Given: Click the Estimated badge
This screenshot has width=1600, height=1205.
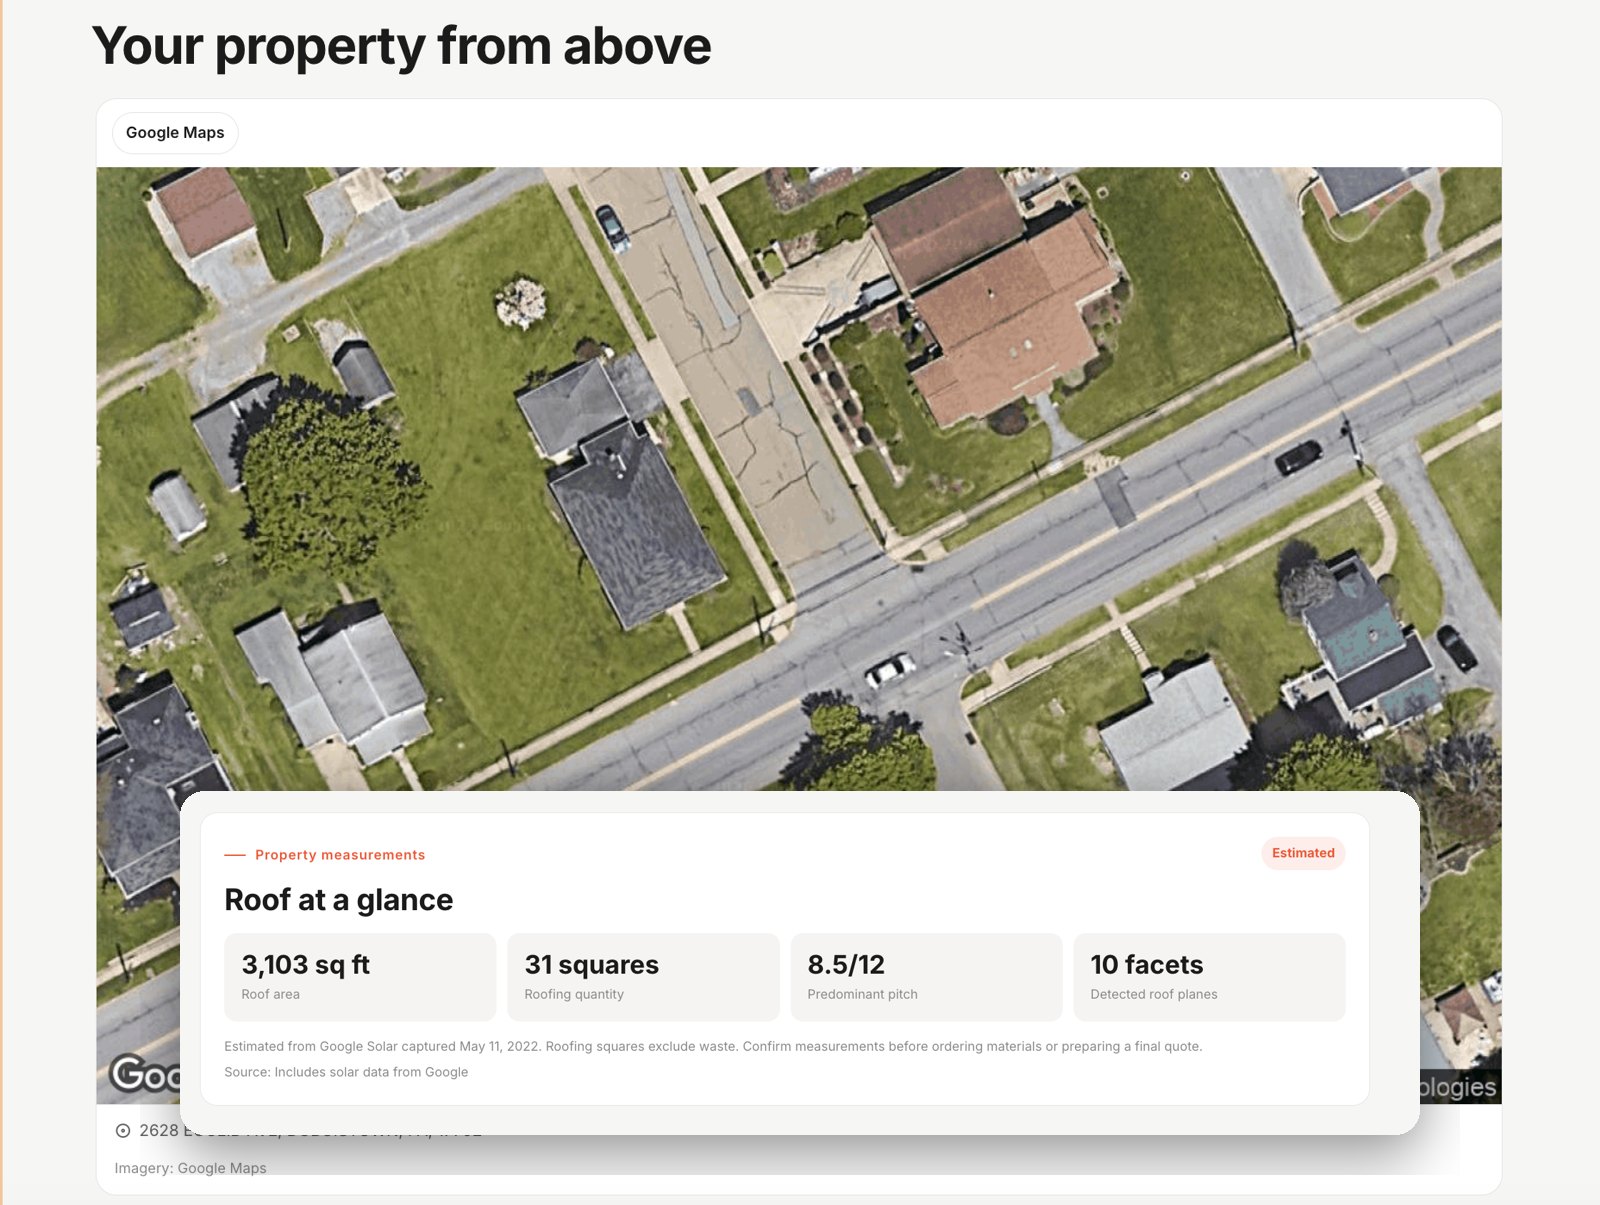Looking at the screenshot, I should [x=1303, y=853].
